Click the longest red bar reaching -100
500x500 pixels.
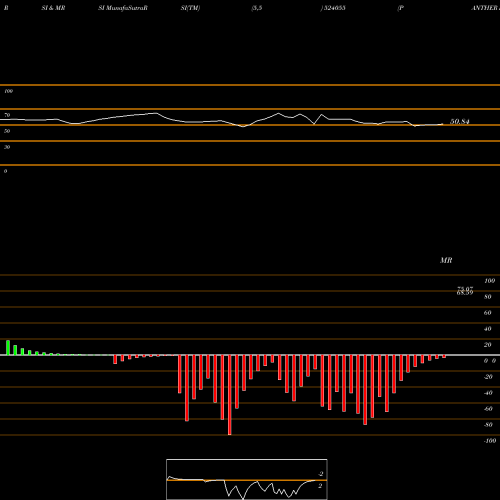pyautogui.click(x=230, y=395)
